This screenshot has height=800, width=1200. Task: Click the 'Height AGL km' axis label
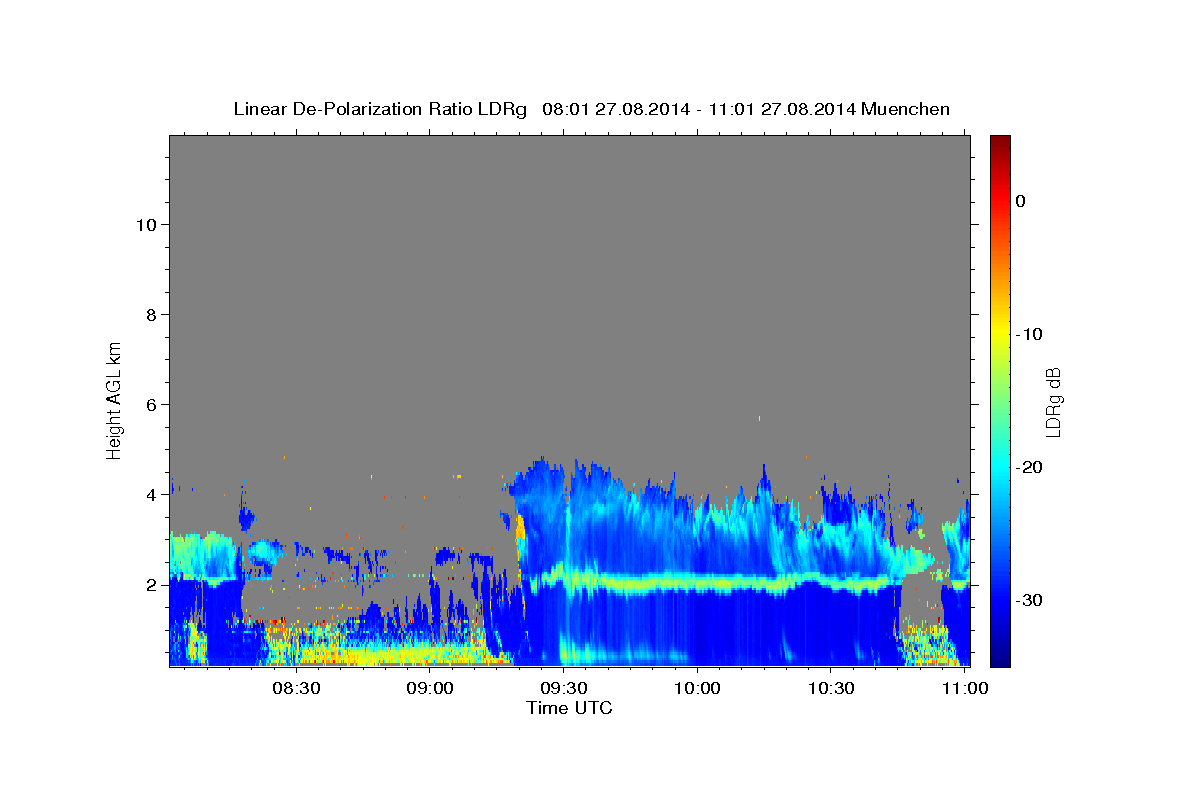pyautogui.click(x=115, y=399)
